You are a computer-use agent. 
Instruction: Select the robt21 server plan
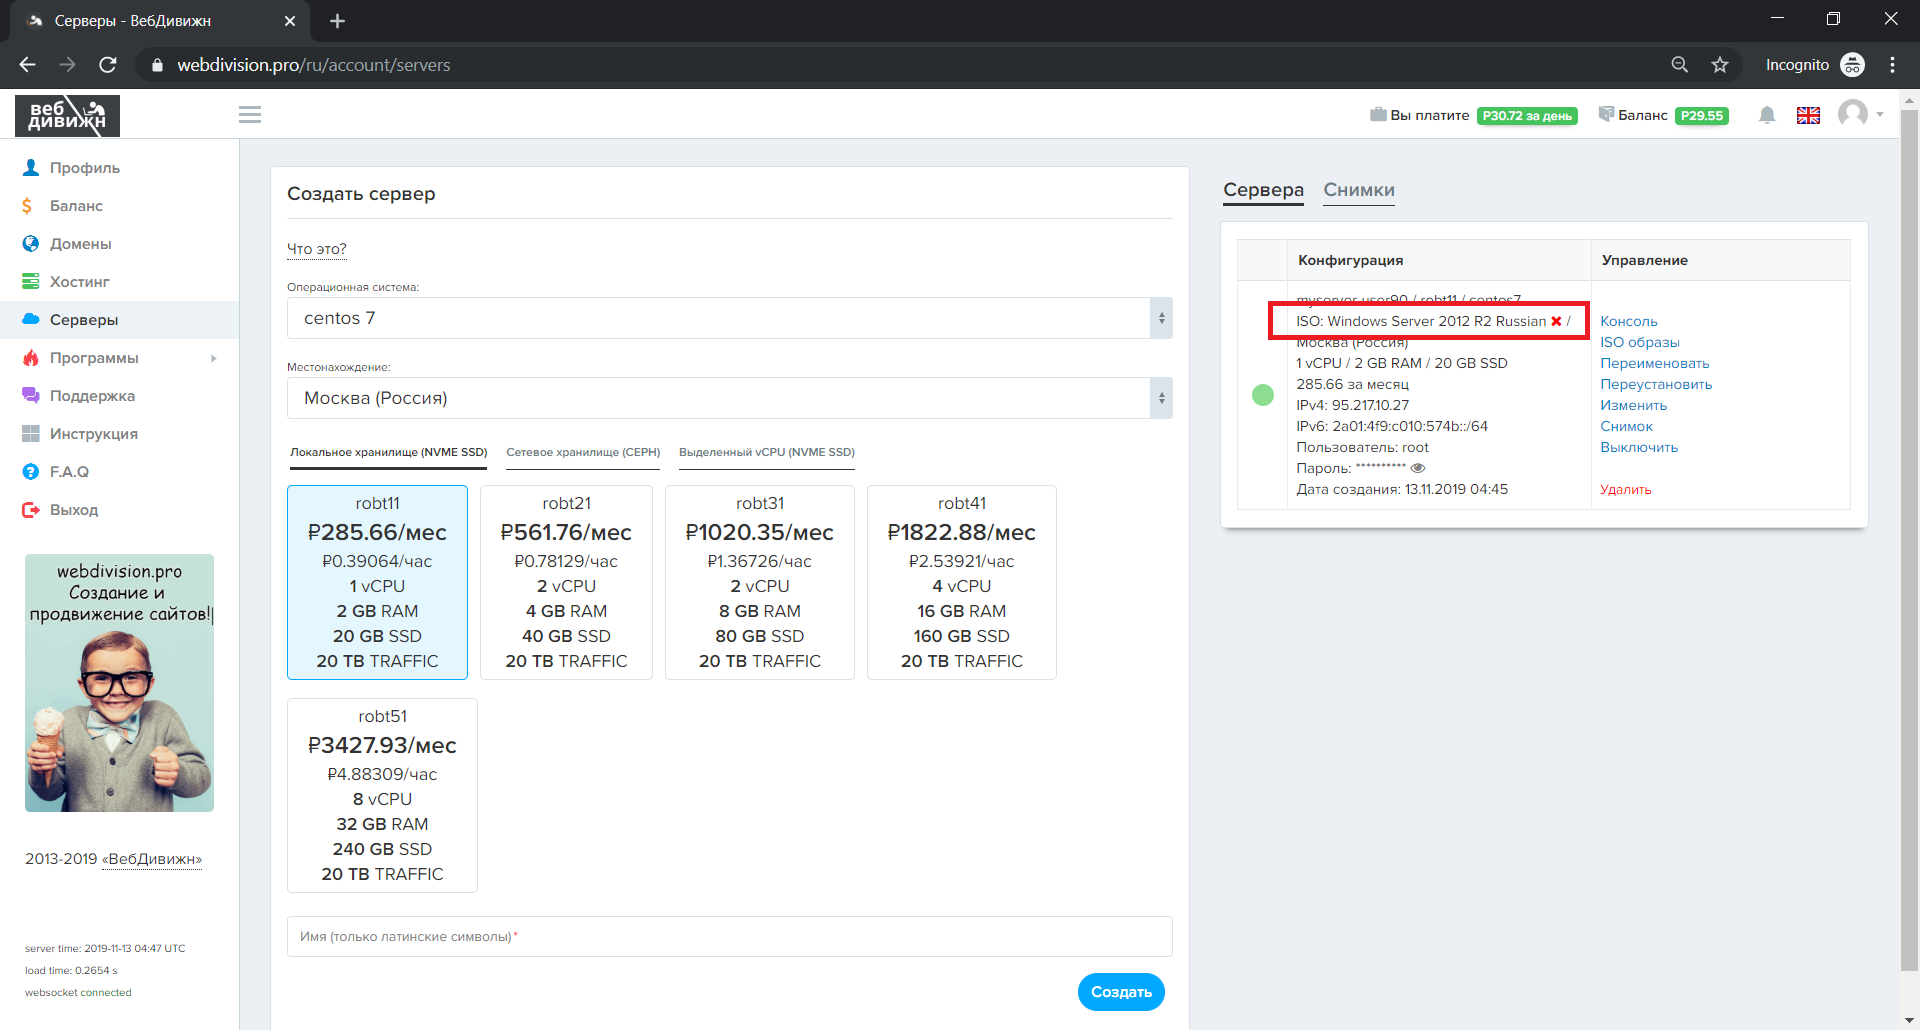click(566, 582)
